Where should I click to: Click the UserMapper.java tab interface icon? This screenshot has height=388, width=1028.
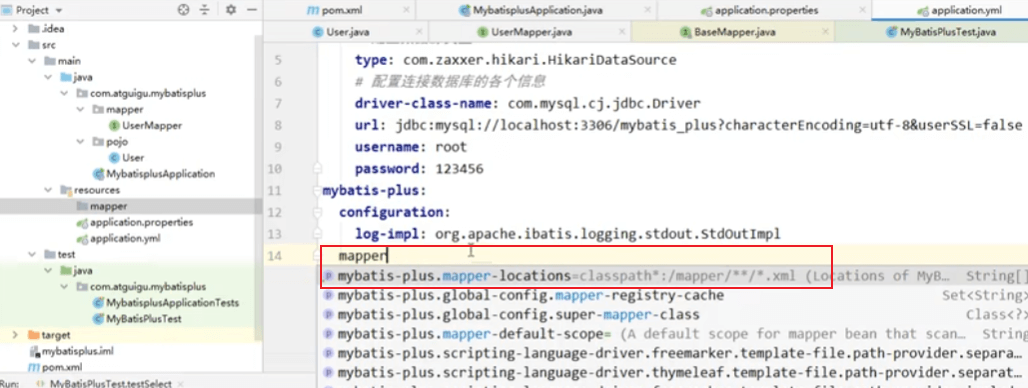coord(483,31)
